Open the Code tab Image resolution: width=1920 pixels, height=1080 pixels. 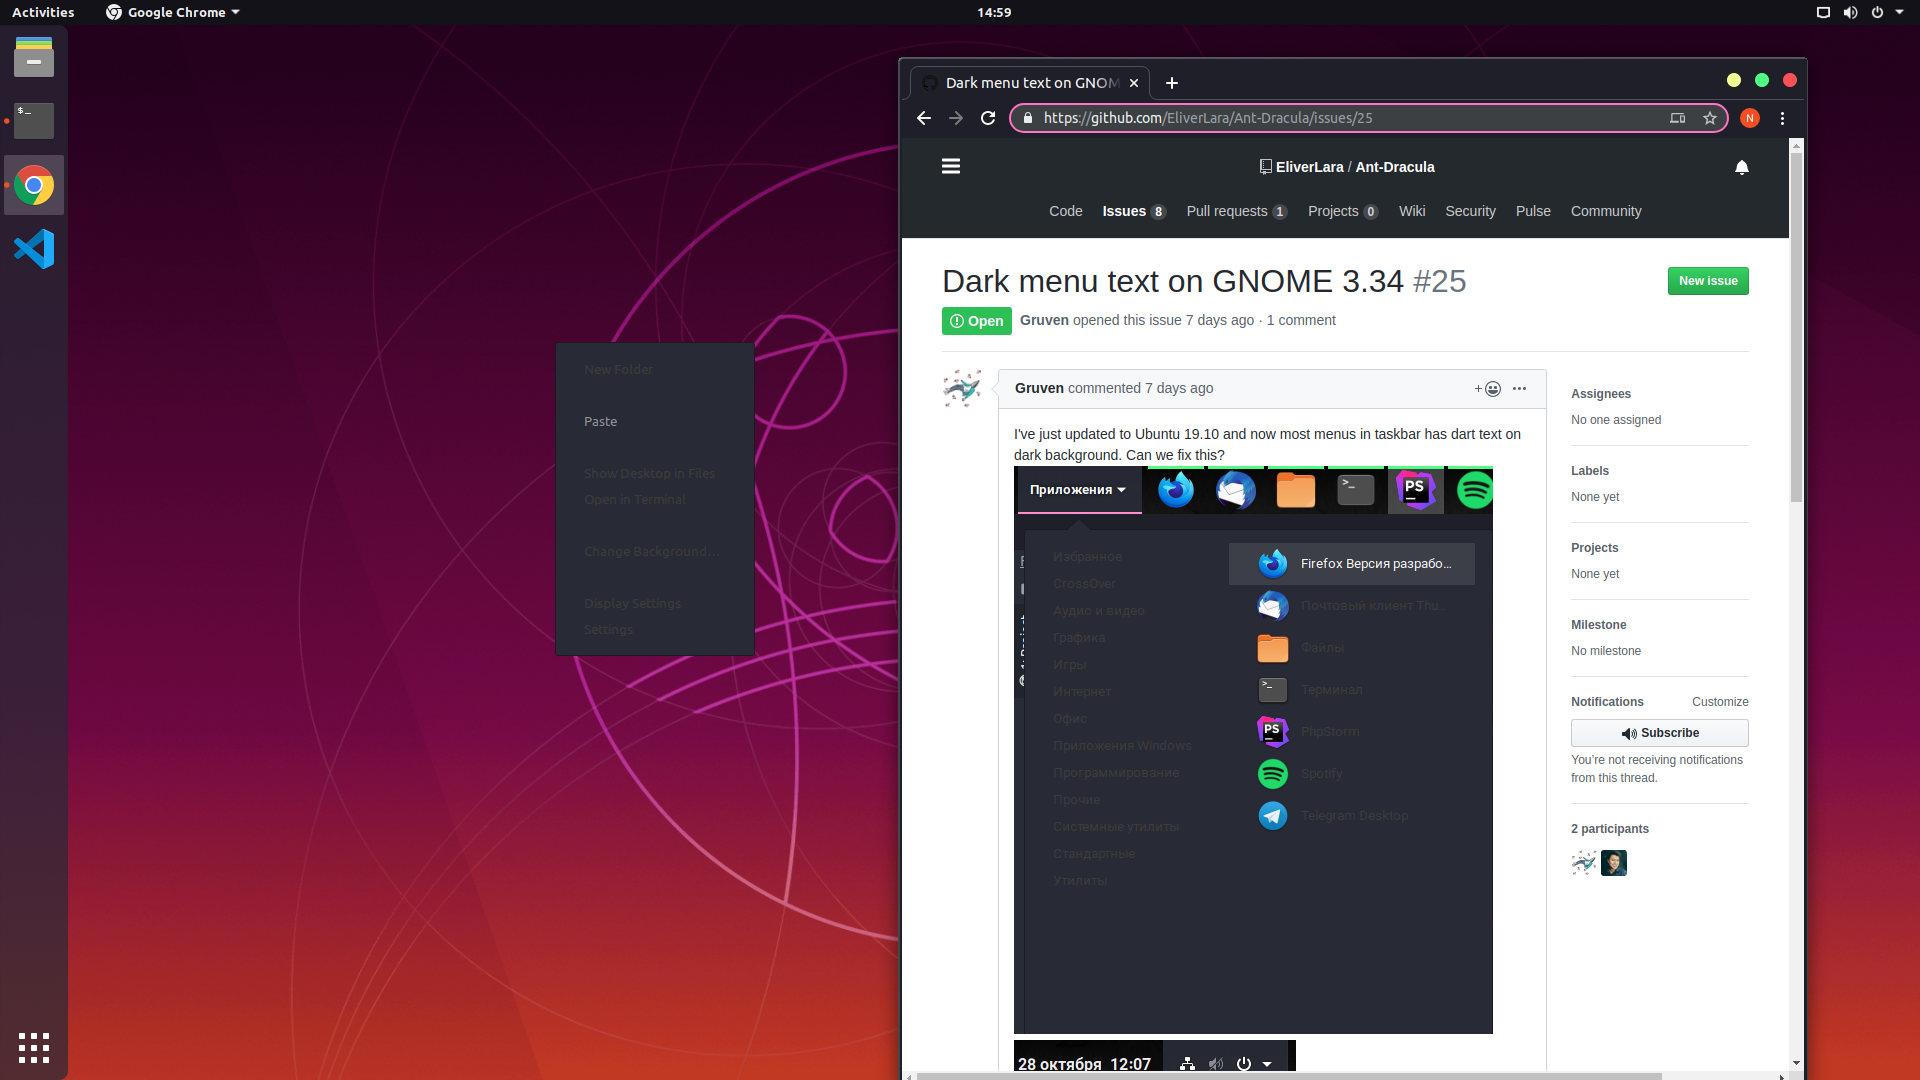coord(1066,211)
